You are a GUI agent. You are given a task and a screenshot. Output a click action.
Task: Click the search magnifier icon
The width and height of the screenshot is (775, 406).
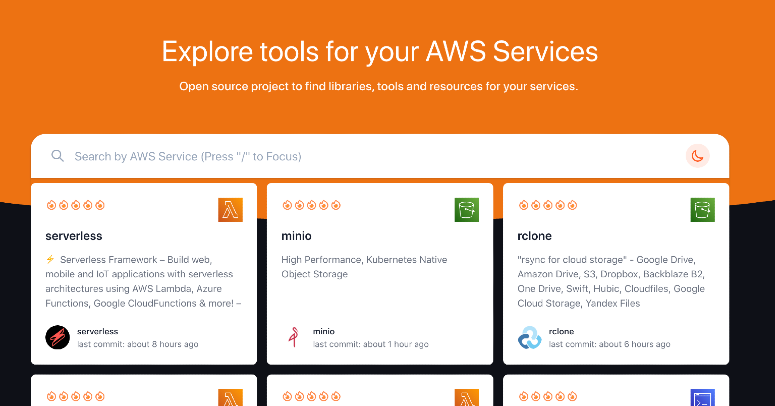pyautogui.click(x=57, y=156)
